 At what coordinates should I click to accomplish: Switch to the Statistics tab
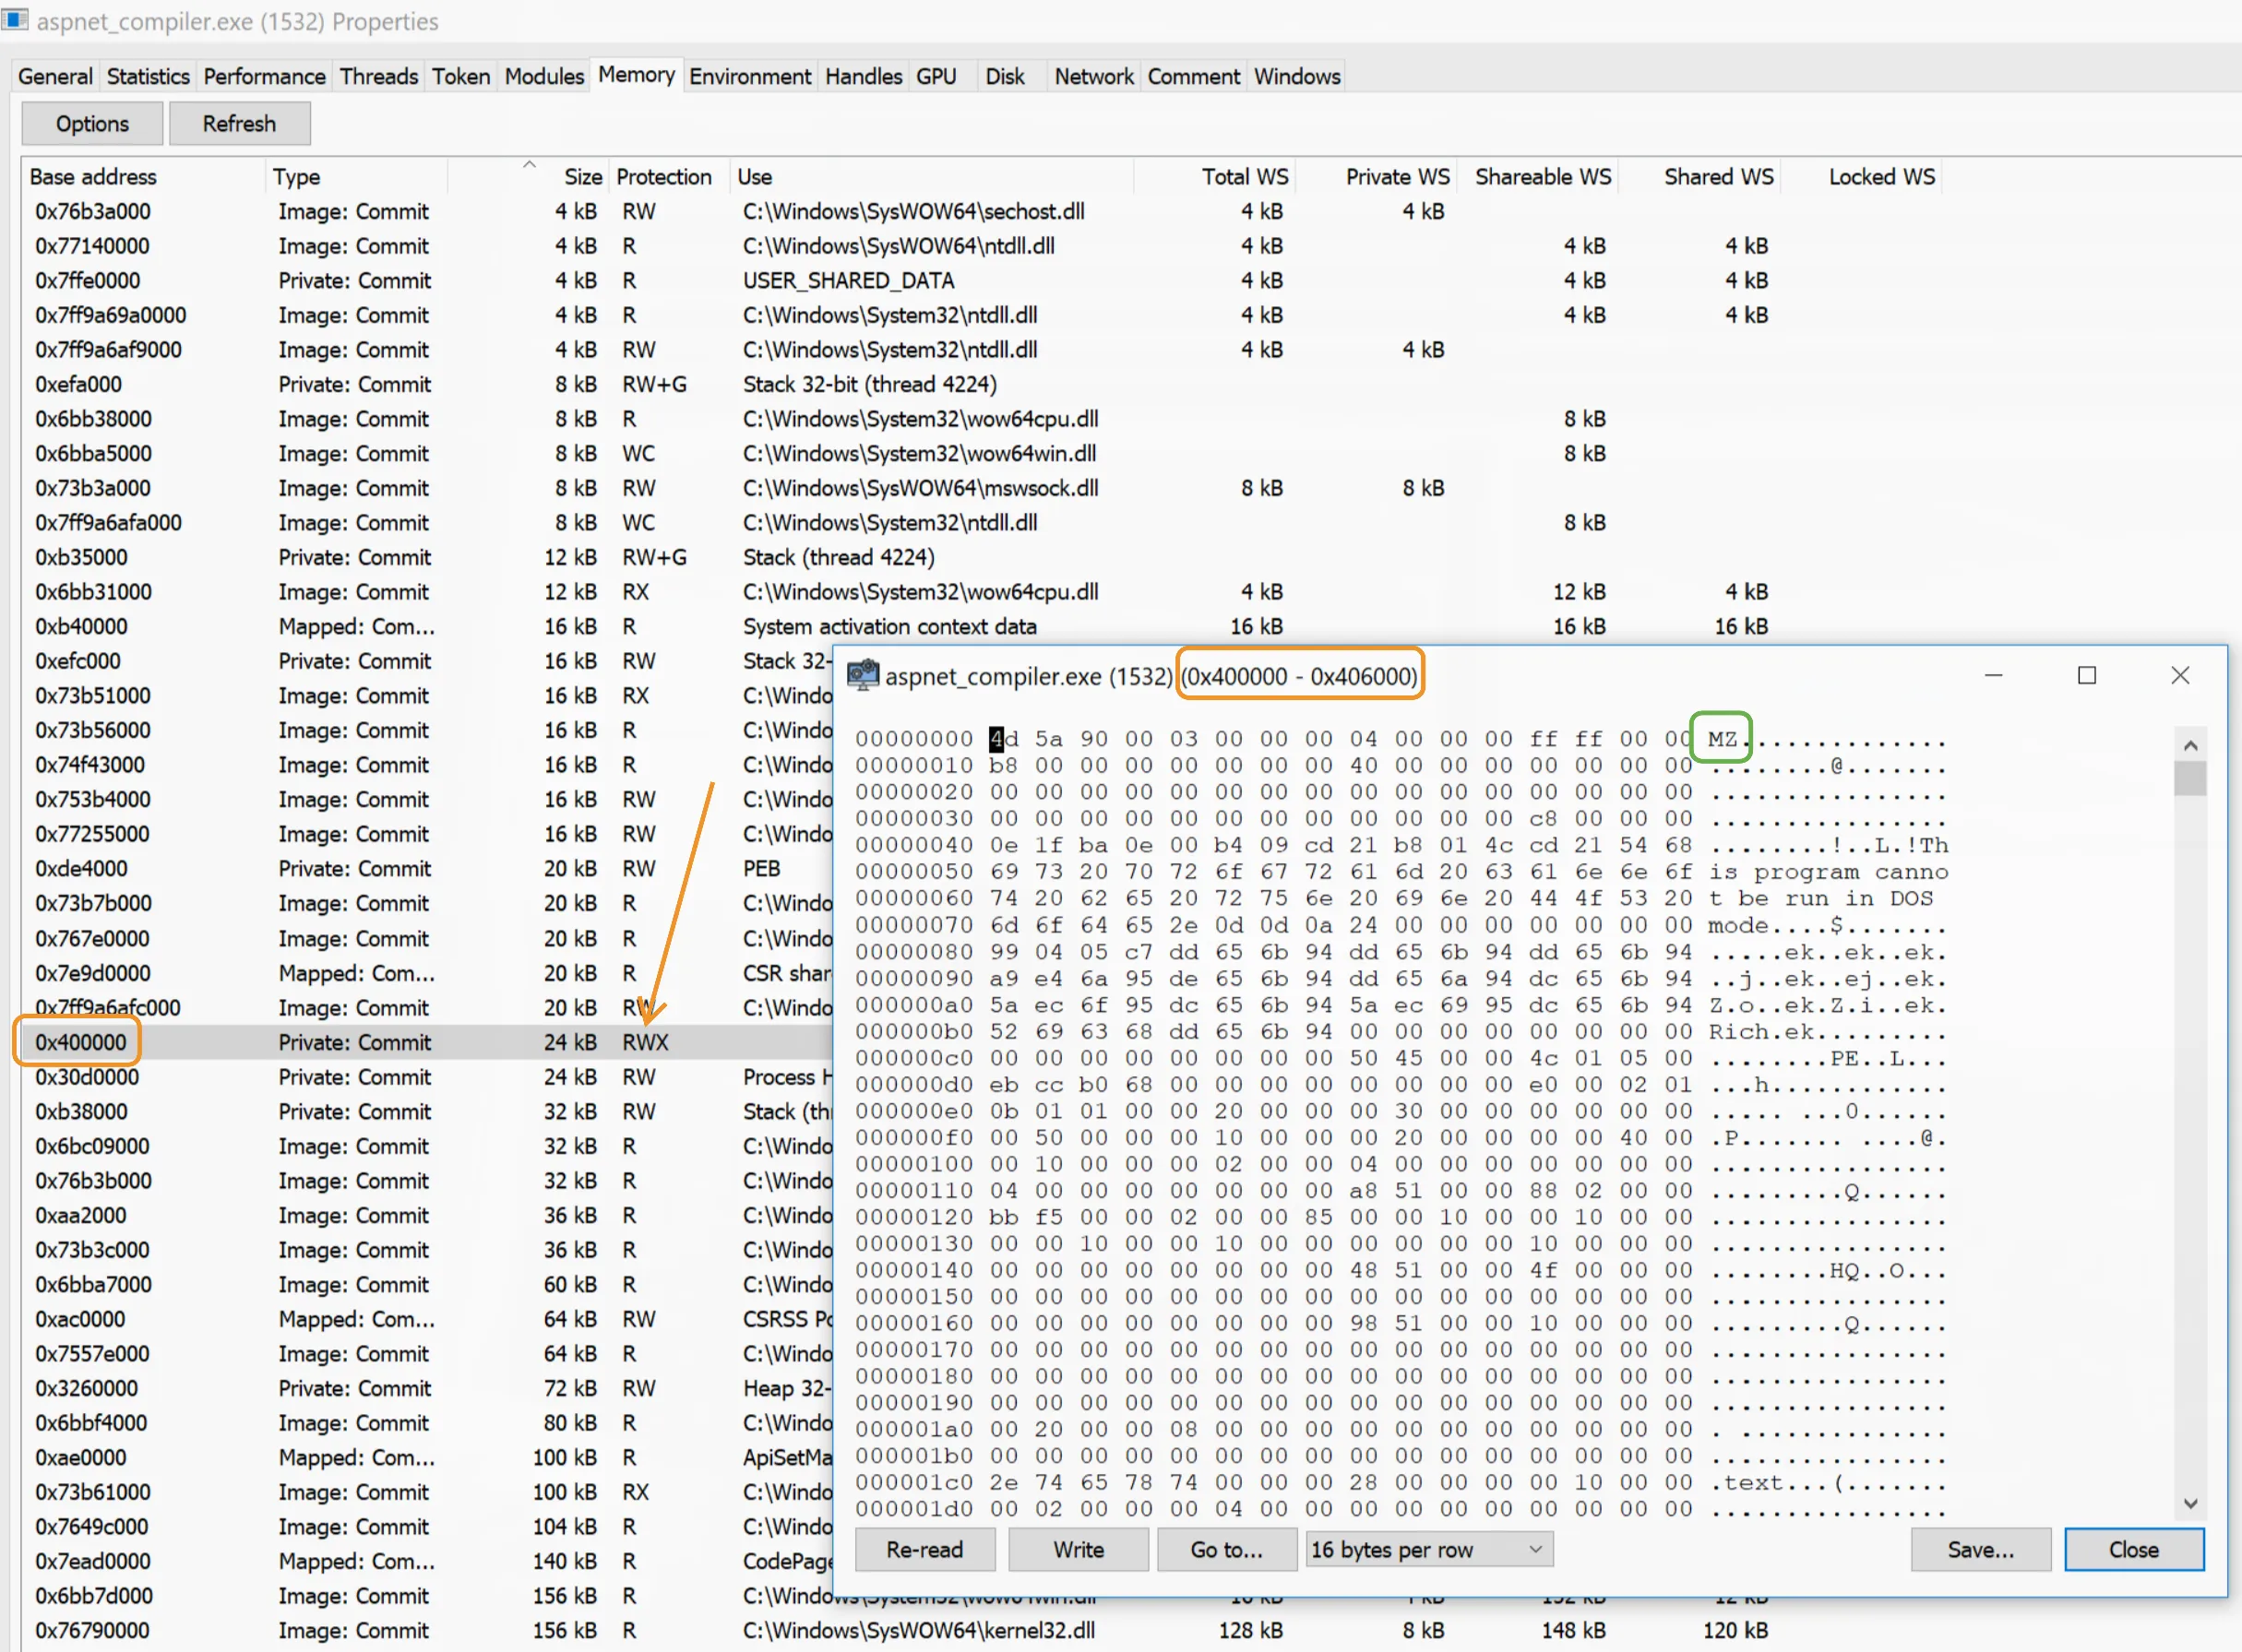pyautogui.click(x=148, y=76)
